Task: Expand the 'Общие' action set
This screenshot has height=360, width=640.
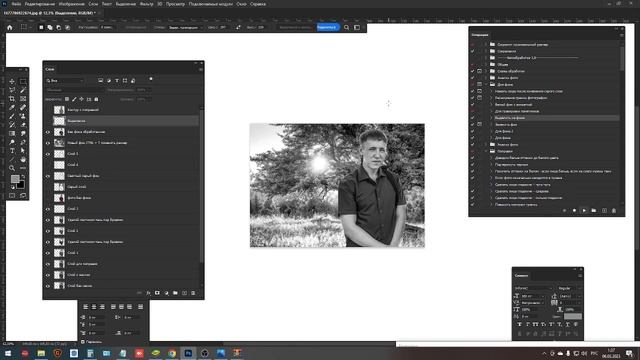Action: pyautogui.click(x=486, y=64)
